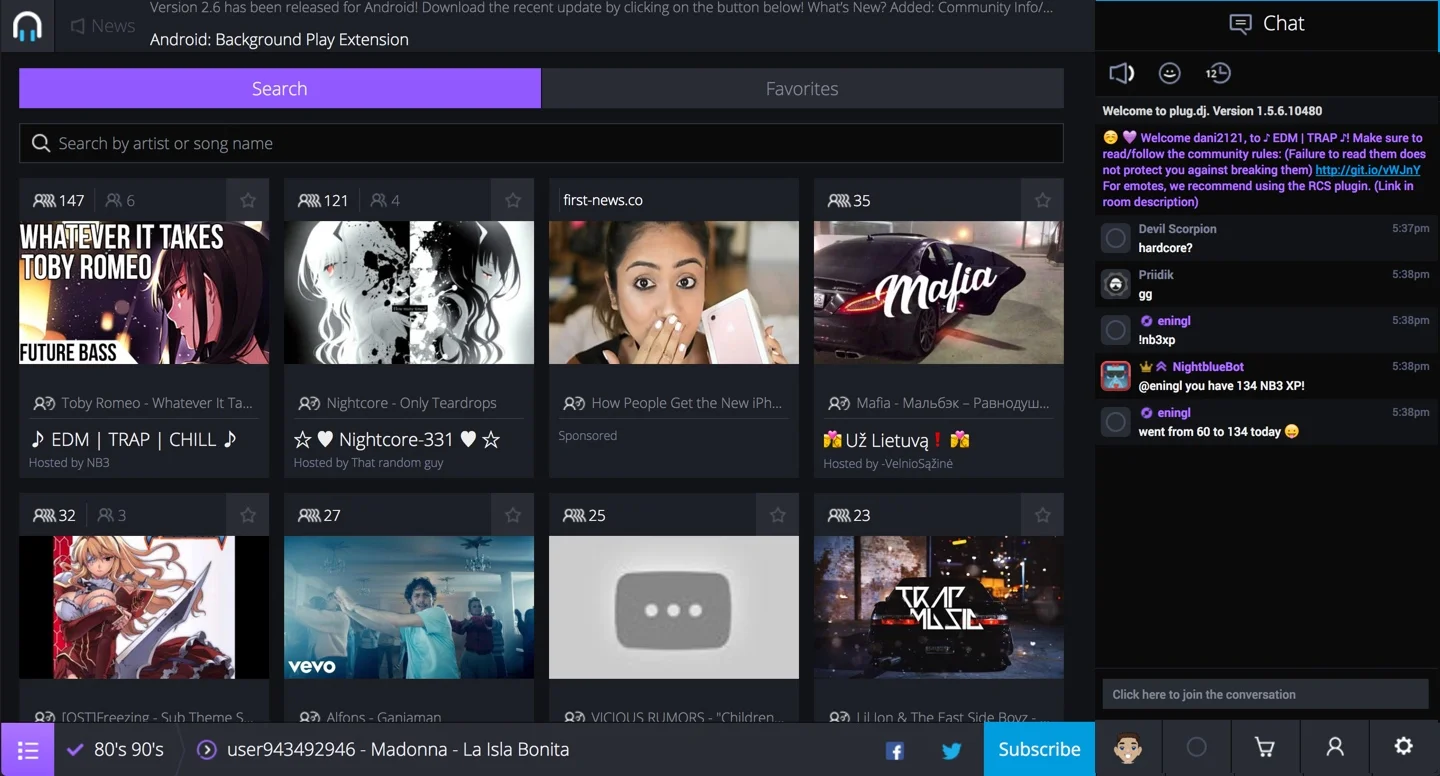This screenshot has width=1440, height=776.
Task: Click the Subscribe button
Action: tap(1039, 749)
